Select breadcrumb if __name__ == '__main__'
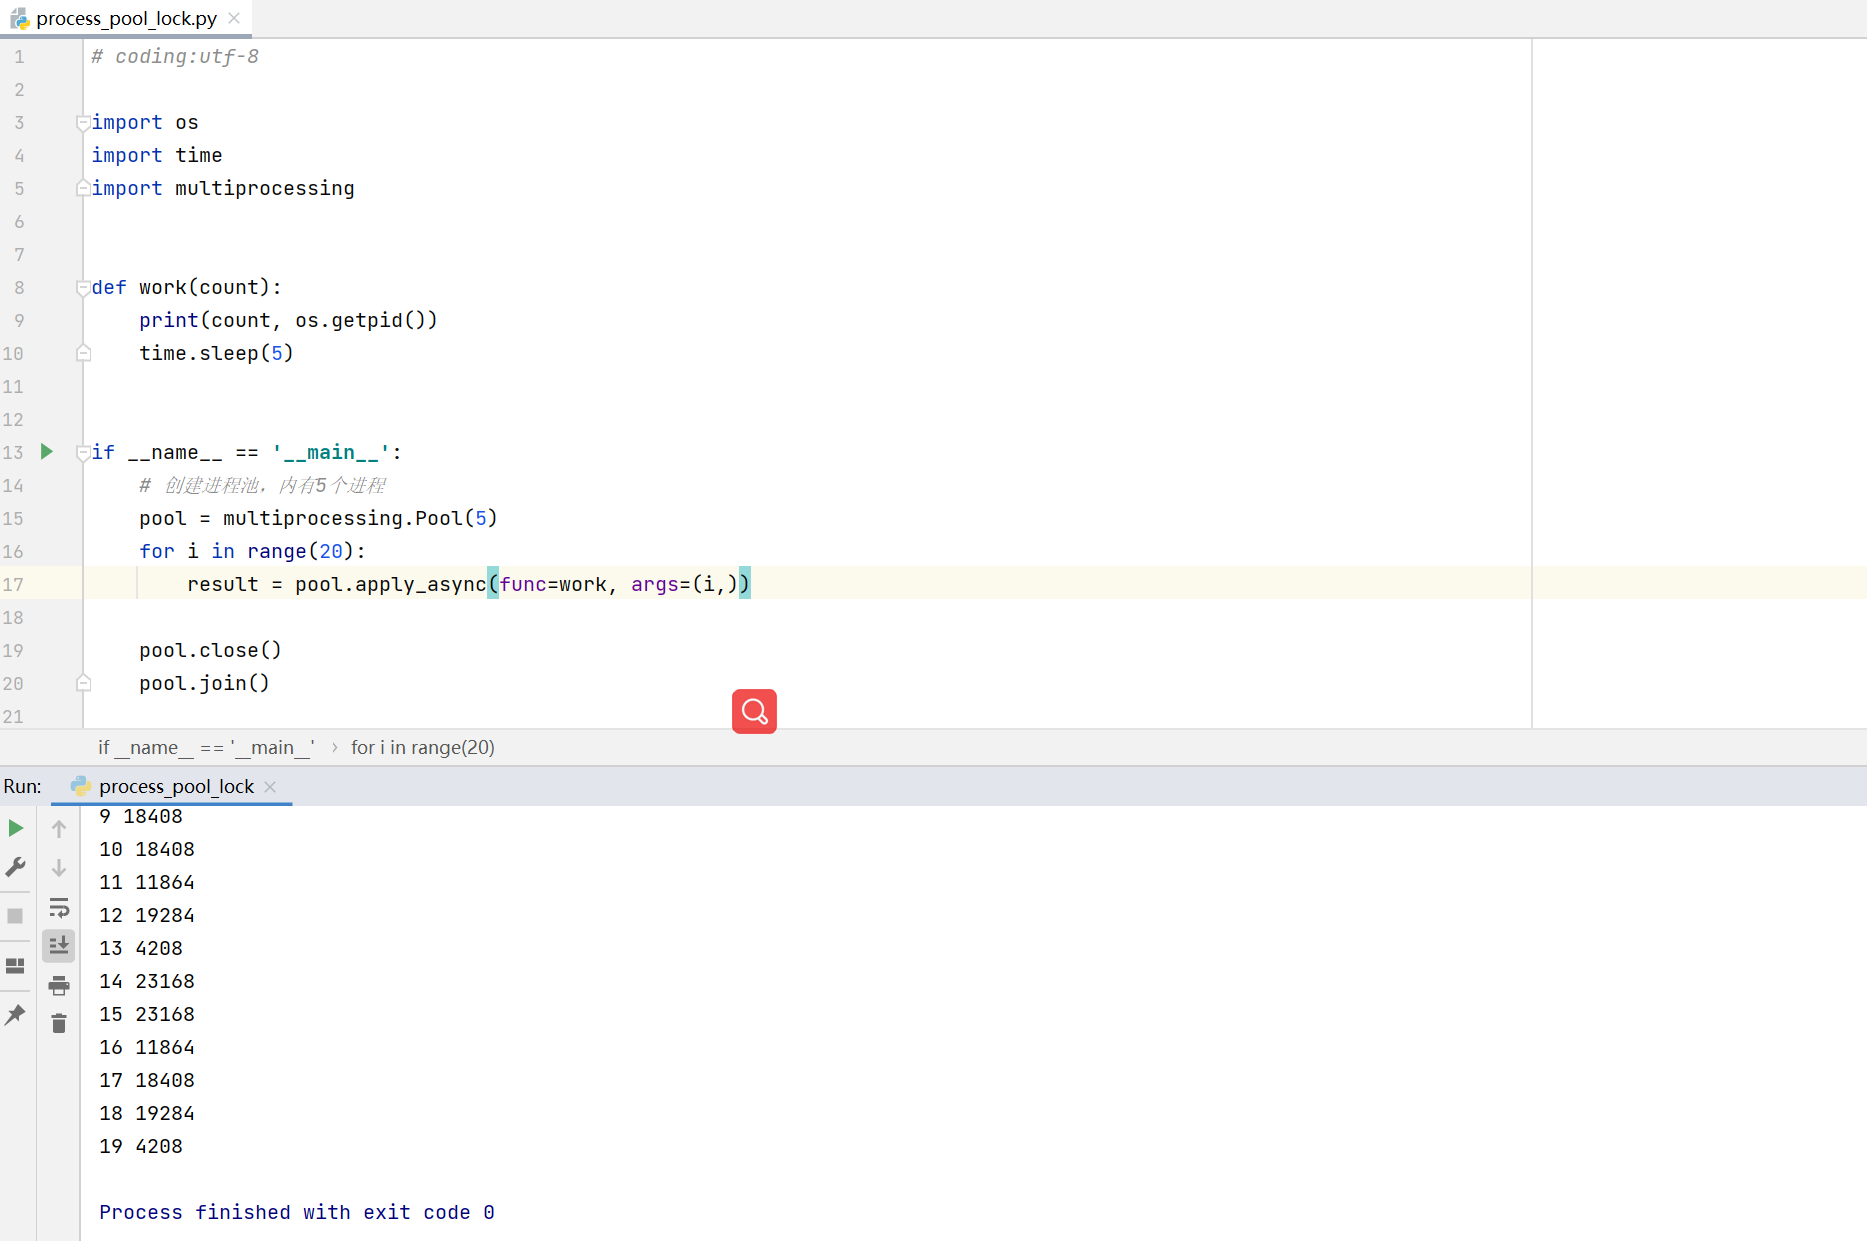 [206, 747]
